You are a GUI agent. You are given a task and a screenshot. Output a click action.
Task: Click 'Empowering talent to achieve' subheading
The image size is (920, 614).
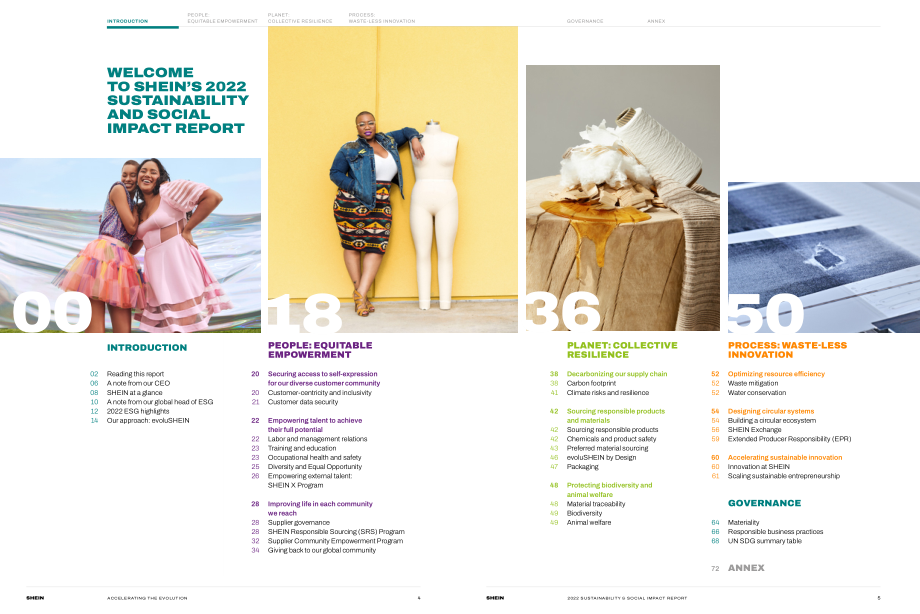click(x=315, y=420)
